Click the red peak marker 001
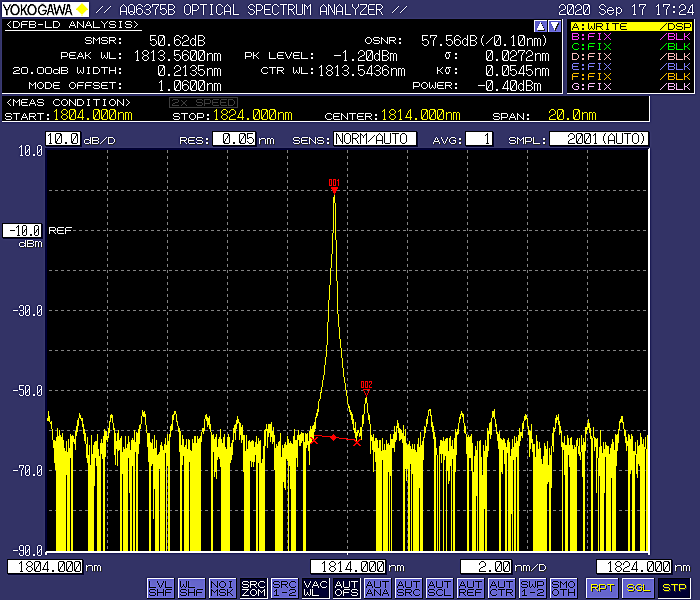 (334, 187)
